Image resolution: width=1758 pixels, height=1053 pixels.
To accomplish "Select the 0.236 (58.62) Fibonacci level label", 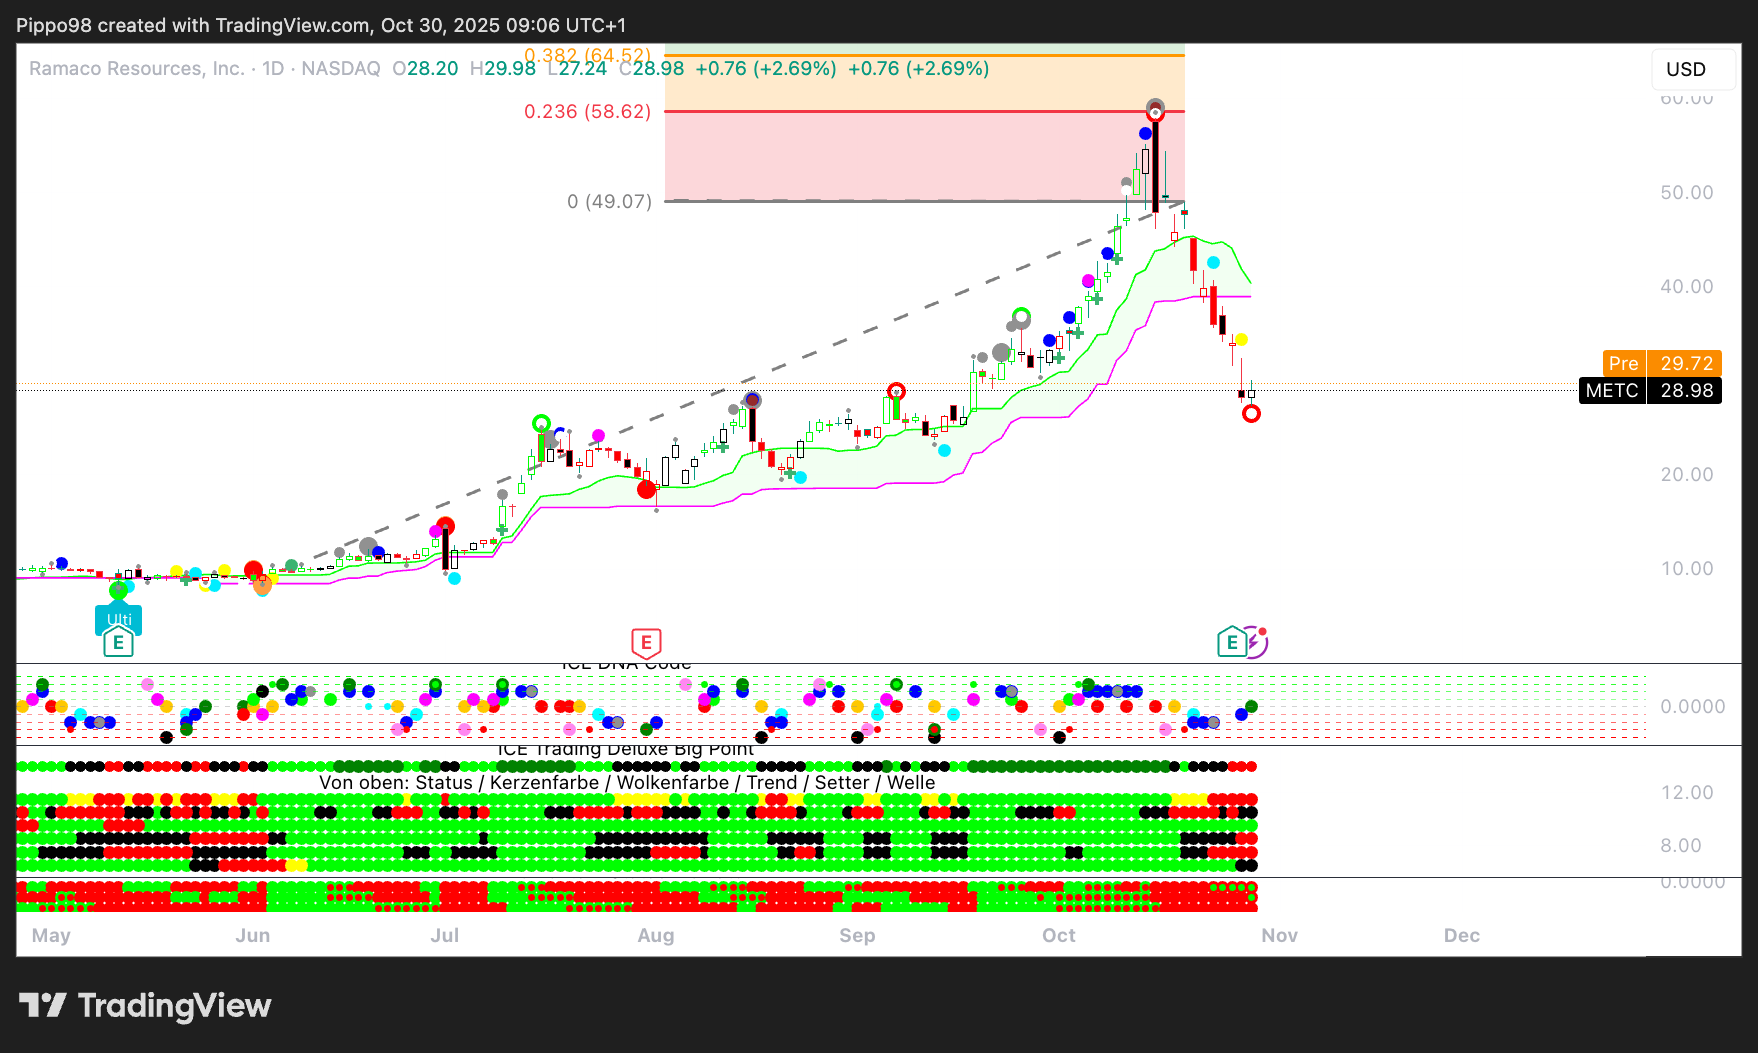I will click(587, 111).
